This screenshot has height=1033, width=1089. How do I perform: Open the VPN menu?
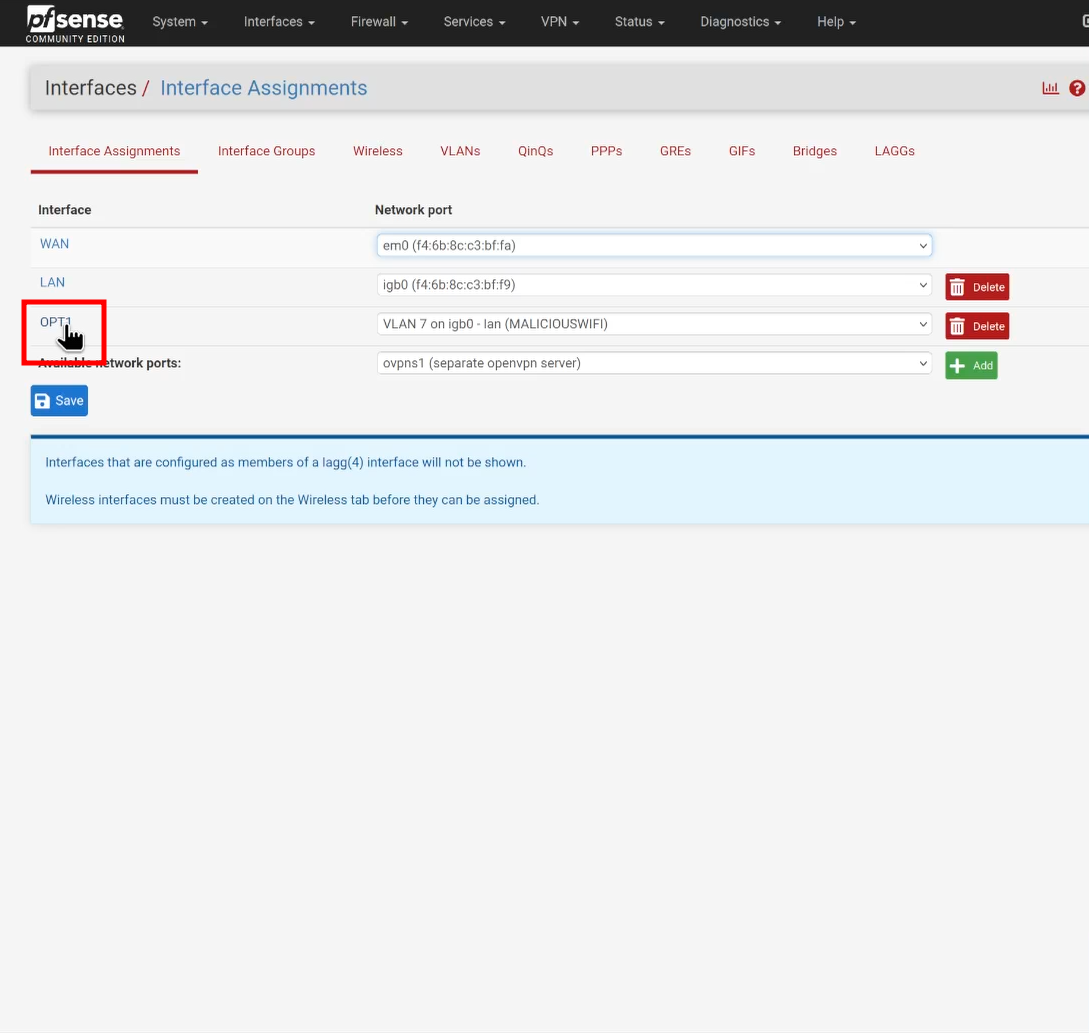coord(560,22)
